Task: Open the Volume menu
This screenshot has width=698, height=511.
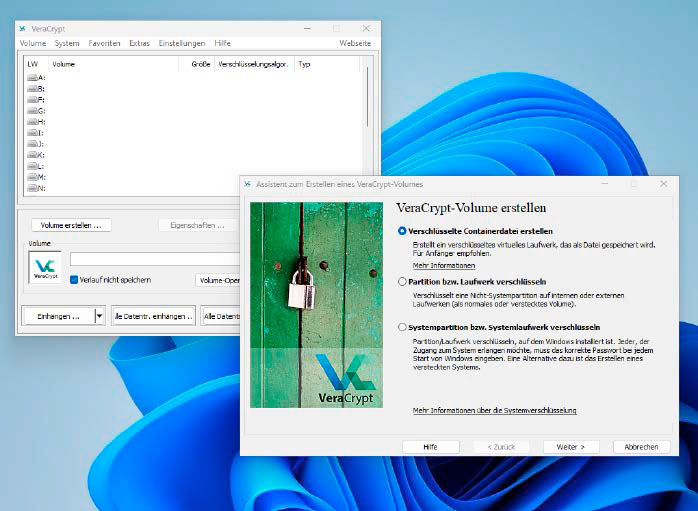Action: coord(33,43)
